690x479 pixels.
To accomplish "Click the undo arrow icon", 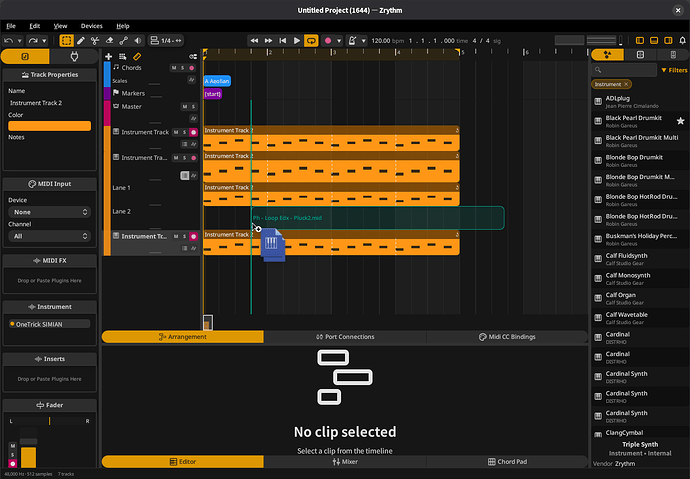I will coord(8,40).
